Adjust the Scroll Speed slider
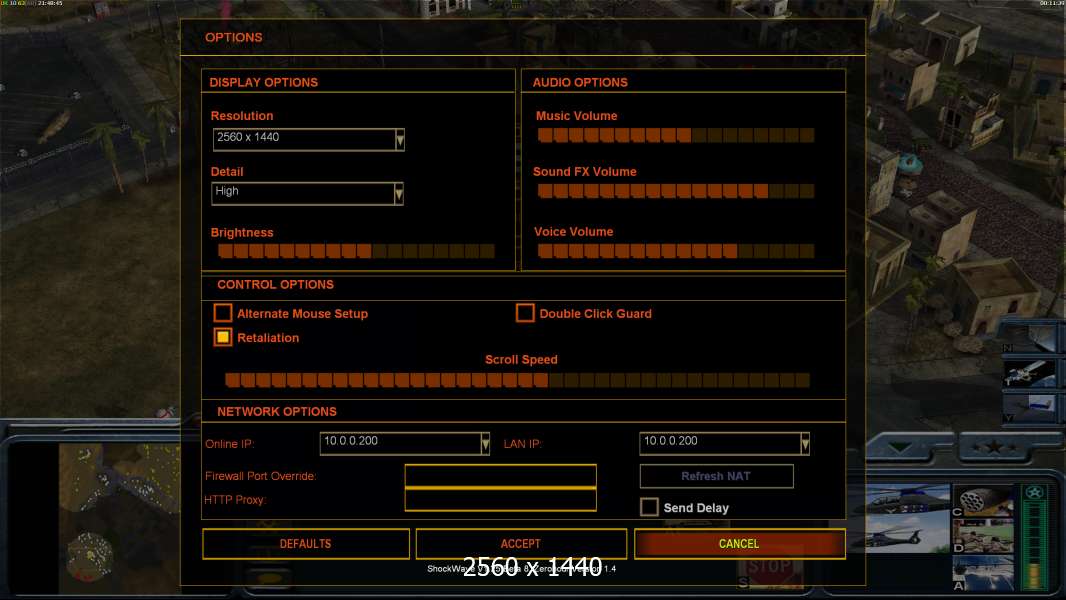The height and width of the screenshot is (600, 1066). pos(517,380)
